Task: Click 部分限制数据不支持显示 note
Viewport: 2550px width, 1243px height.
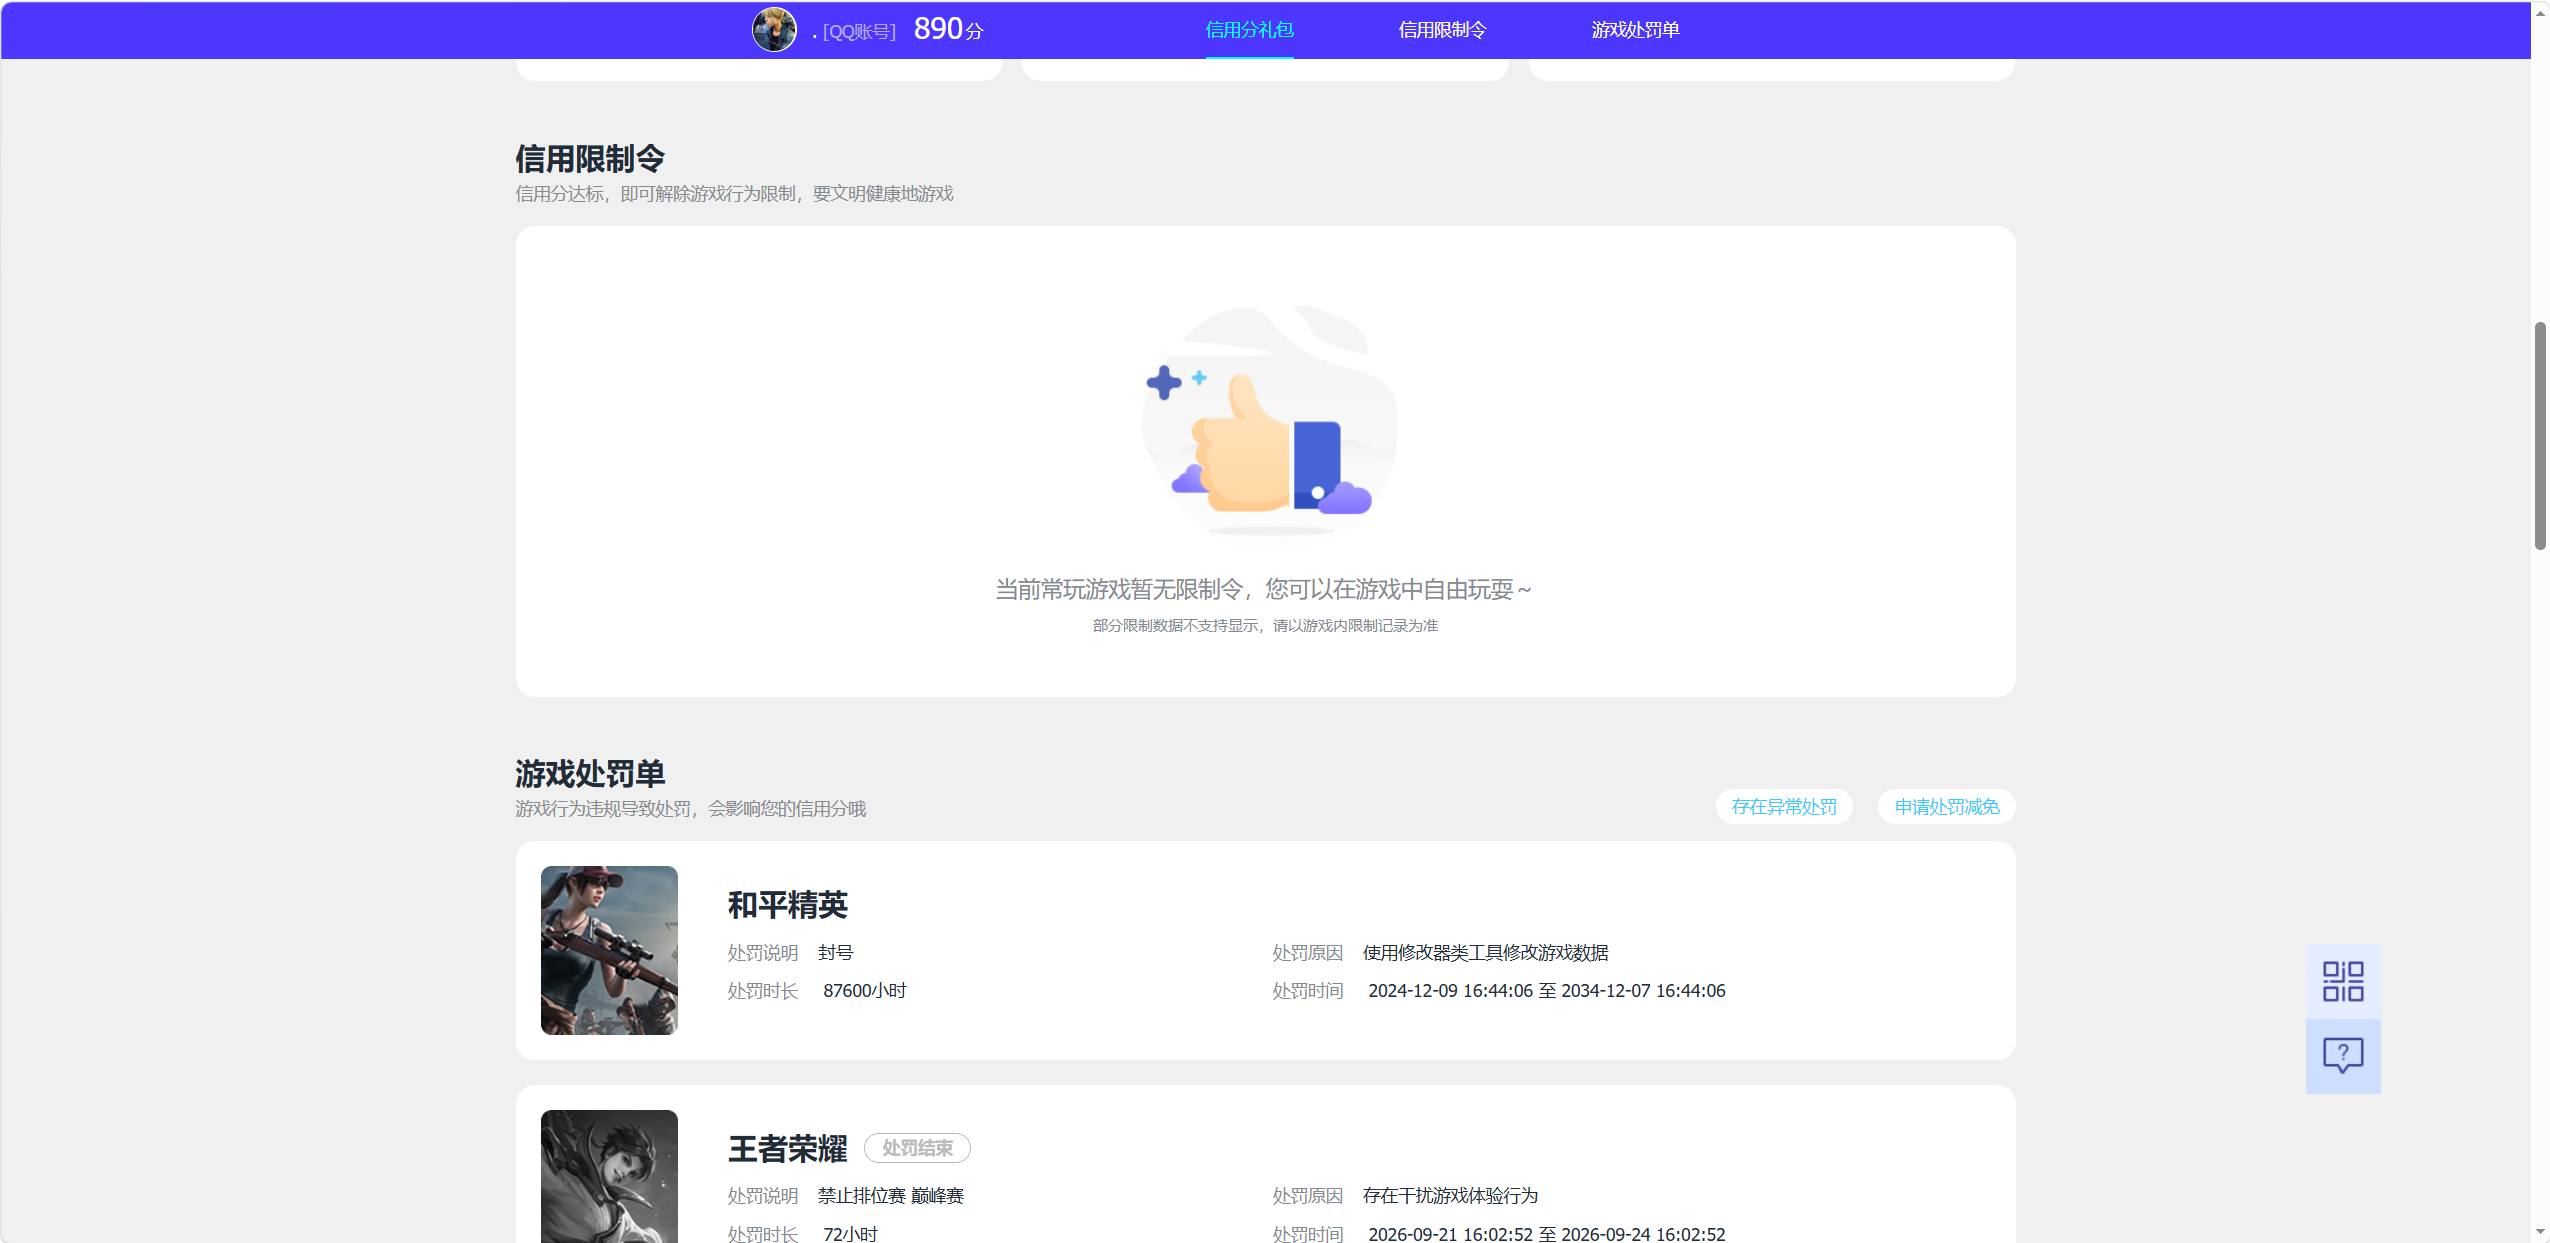Action: click(1265, 626)
